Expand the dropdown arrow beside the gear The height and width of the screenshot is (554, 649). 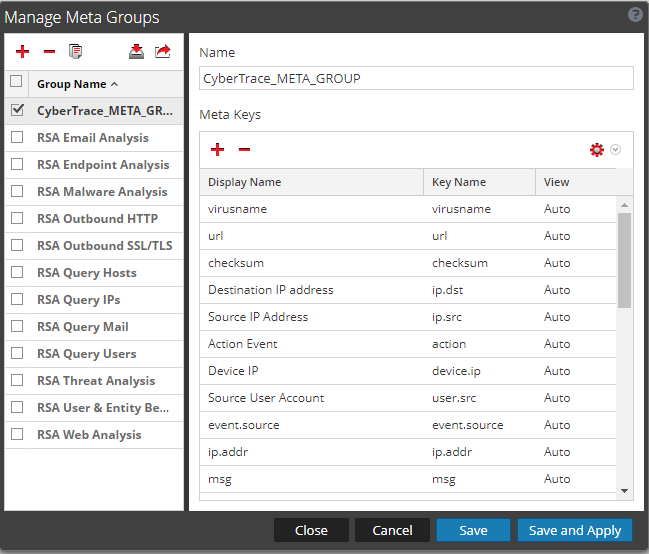pos(616,149)
